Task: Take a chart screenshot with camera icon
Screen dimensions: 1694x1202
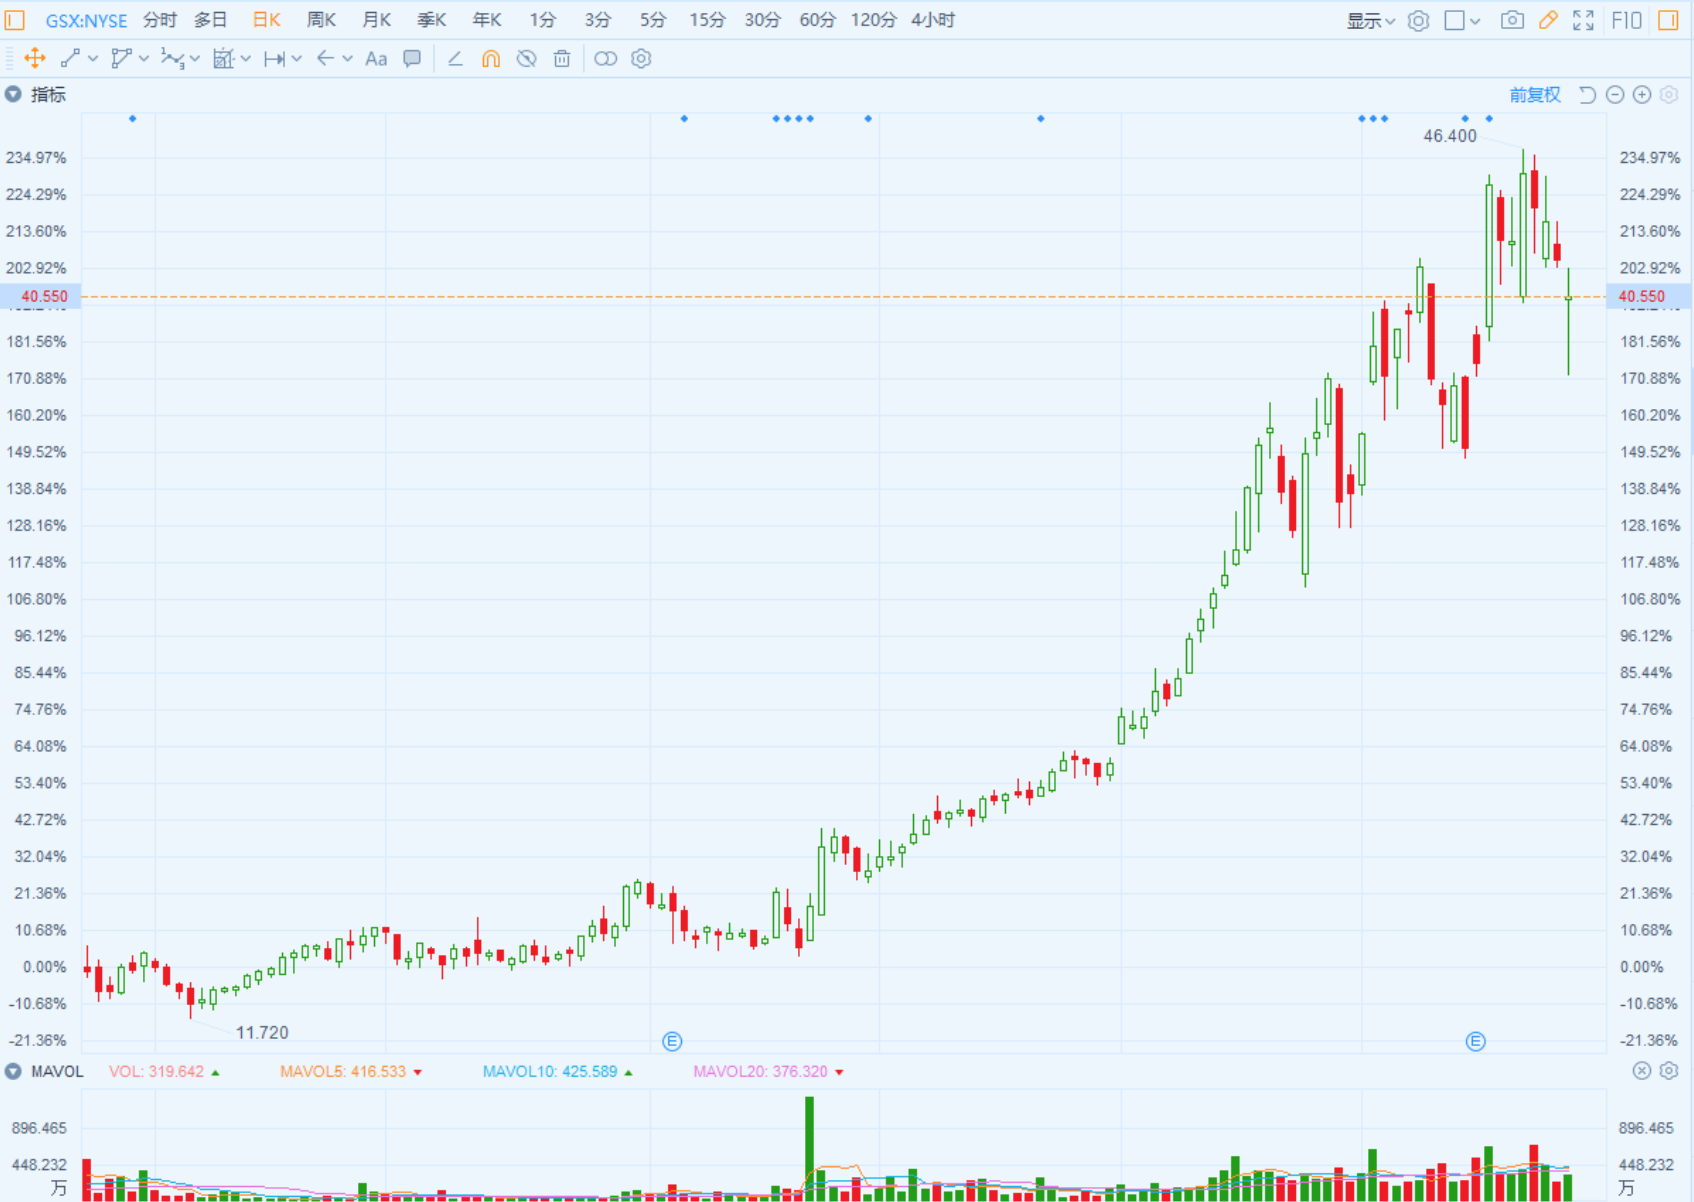Action: [x=1512, y=20]
